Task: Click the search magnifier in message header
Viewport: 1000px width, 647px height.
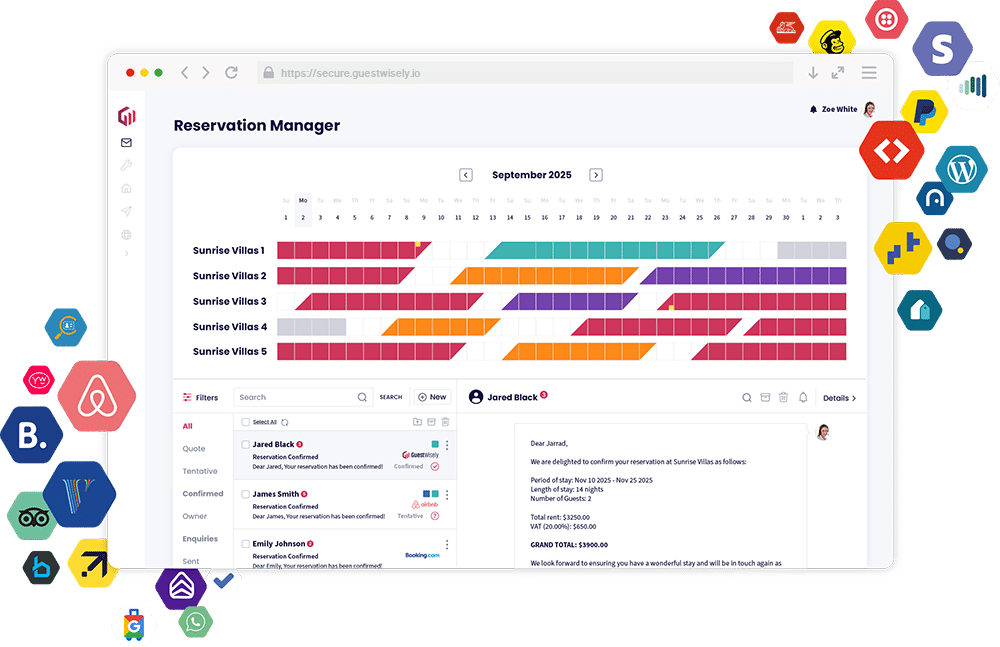Action: pyautogui.click(x=746, y=398)
